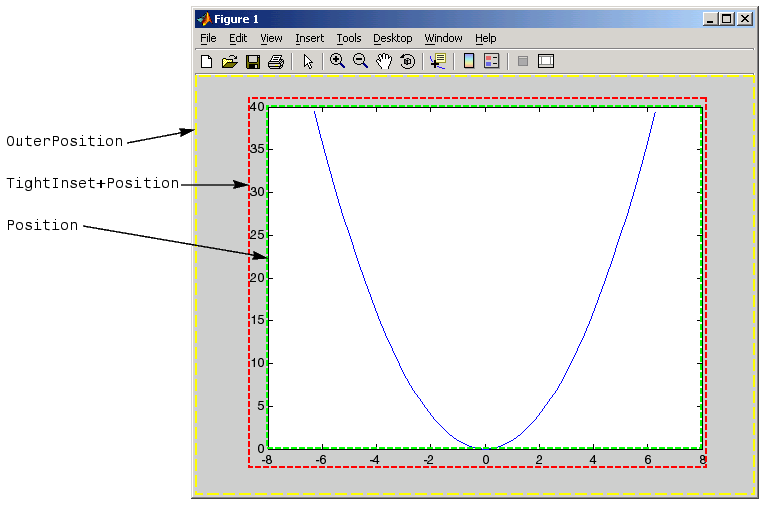765x516 pixels.
Task: Open a file with the folder icon
Action: (229, 61)
